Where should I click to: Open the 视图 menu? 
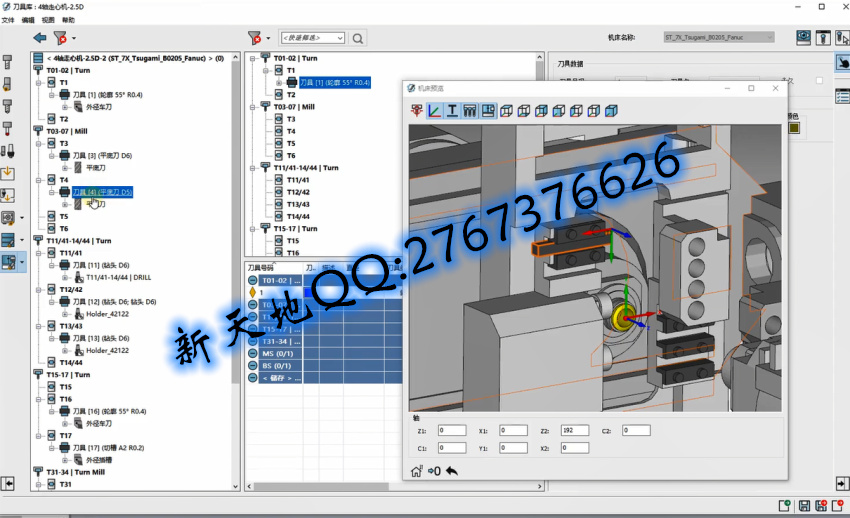48,20
